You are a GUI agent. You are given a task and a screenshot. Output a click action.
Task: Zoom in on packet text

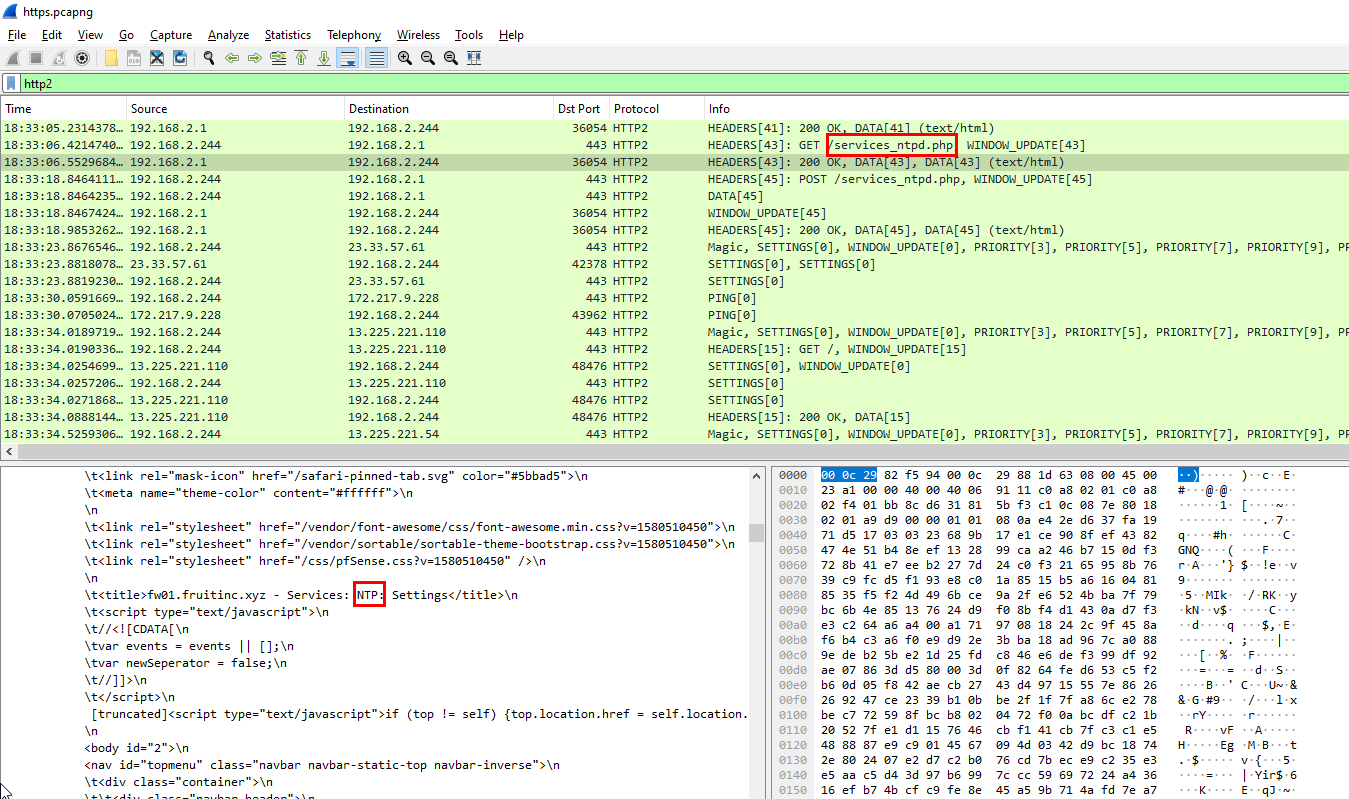pyautogui.click(x=405, y=58)
